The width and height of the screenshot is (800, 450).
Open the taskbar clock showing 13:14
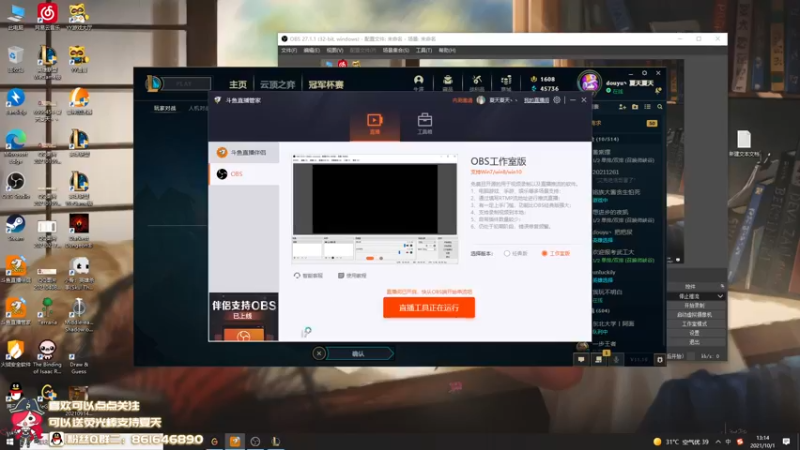pyautogui.click(x=762, y=441)
